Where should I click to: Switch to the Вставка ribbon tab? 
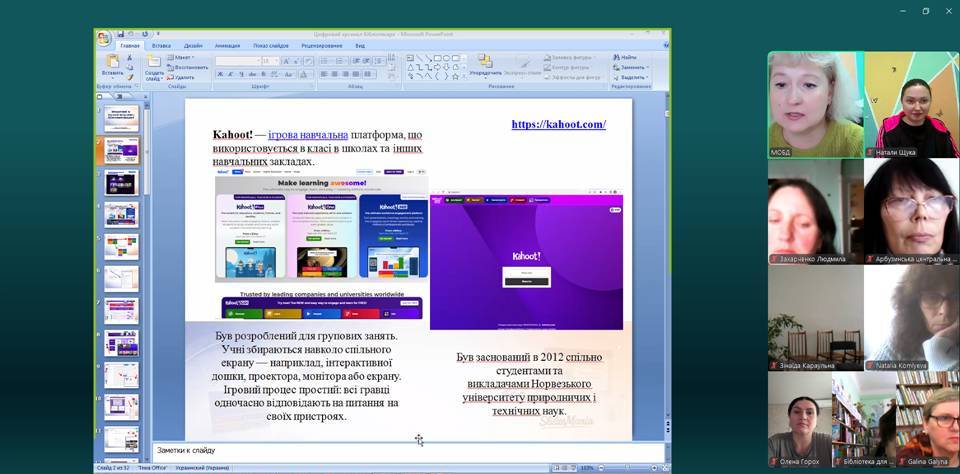[x=162, y=46]
